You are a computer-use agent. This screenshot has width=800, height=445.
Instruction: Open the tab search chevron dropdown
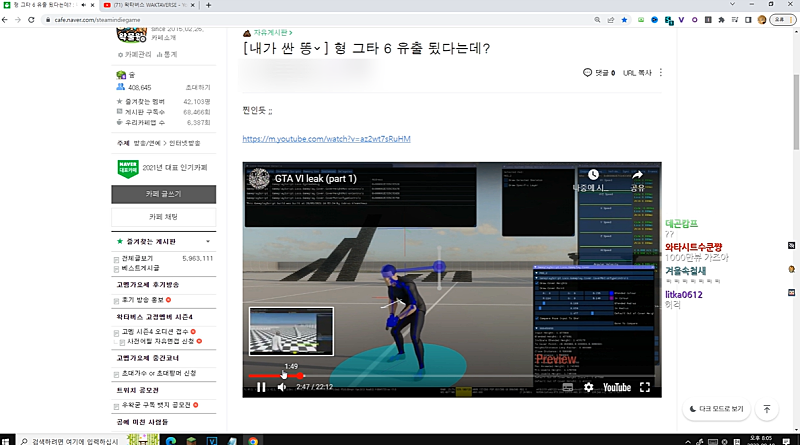[x=733, y=4]
